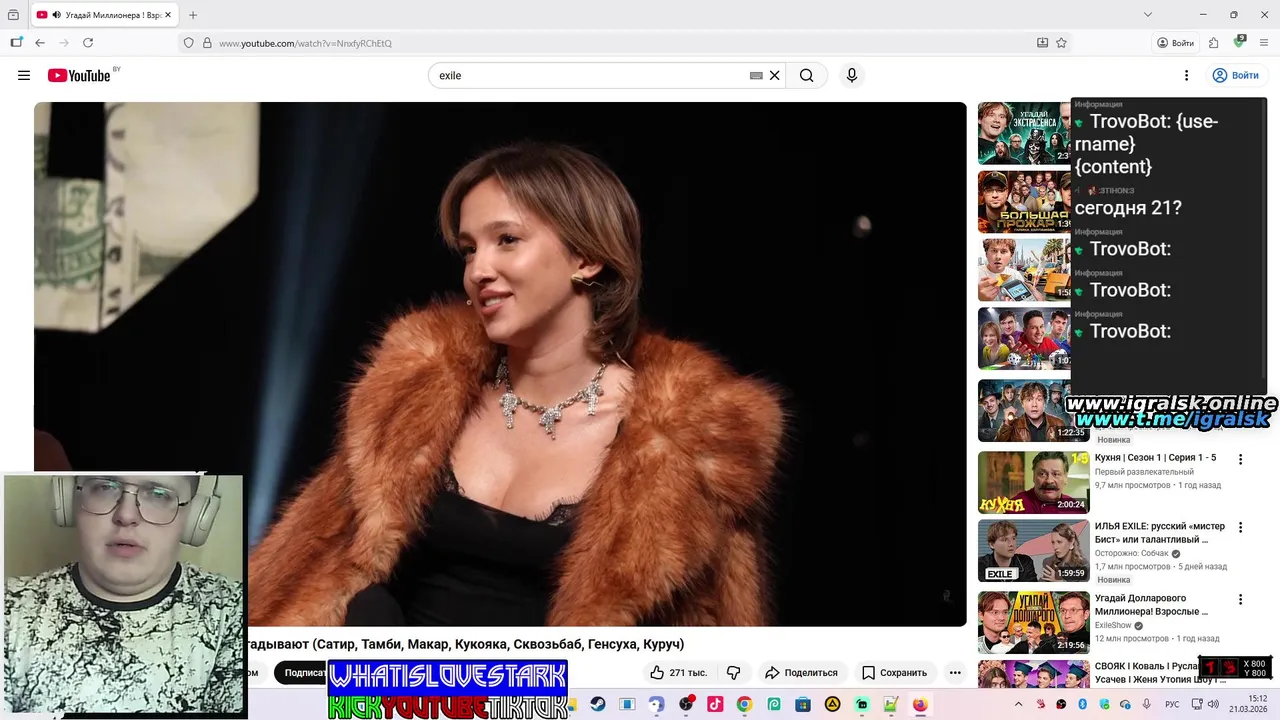Mute the tab via speaker icon on tab
The width and height of the screenshot is (1280, 720).
pyautogui.click(x=56, y=15)
